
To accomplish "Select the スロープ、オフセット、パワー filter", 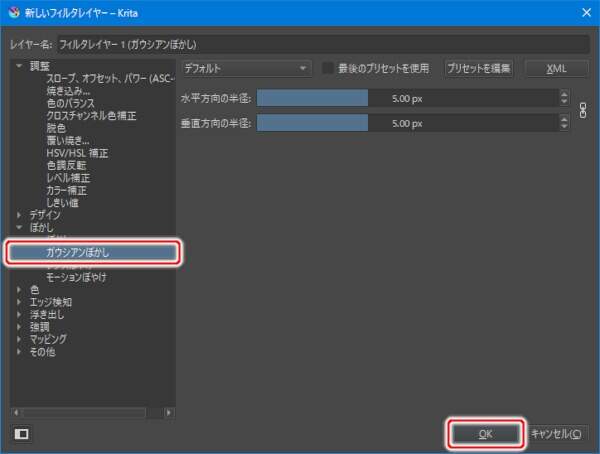I will (x=110, y=78).
